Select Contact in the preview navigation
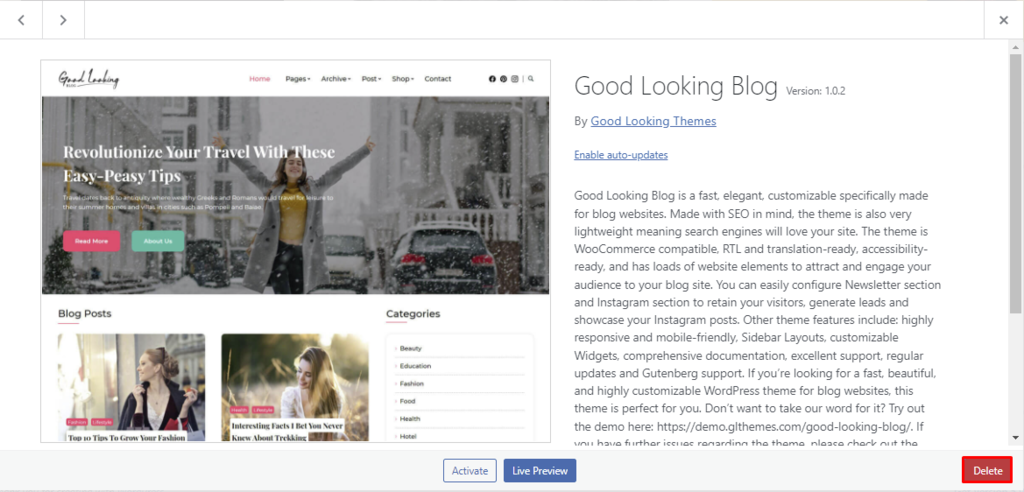1024x492 pixels. pos(438,79)
